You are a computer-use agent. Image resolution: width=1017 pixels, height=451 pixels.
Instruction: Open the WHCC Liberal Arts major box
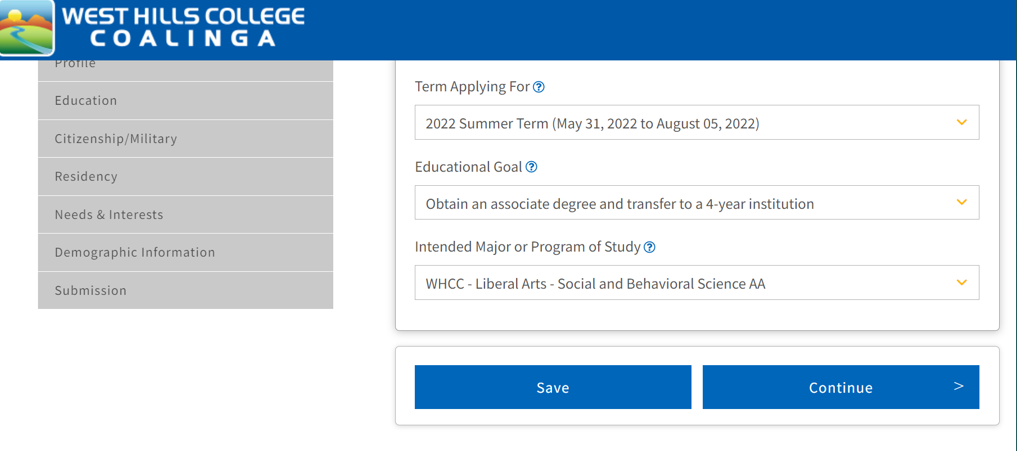click(697, 282)
